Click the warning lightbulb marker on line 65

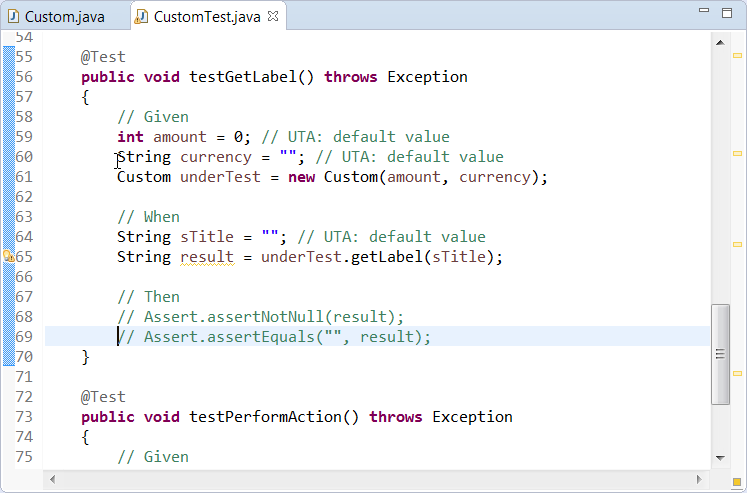[9, 257]
